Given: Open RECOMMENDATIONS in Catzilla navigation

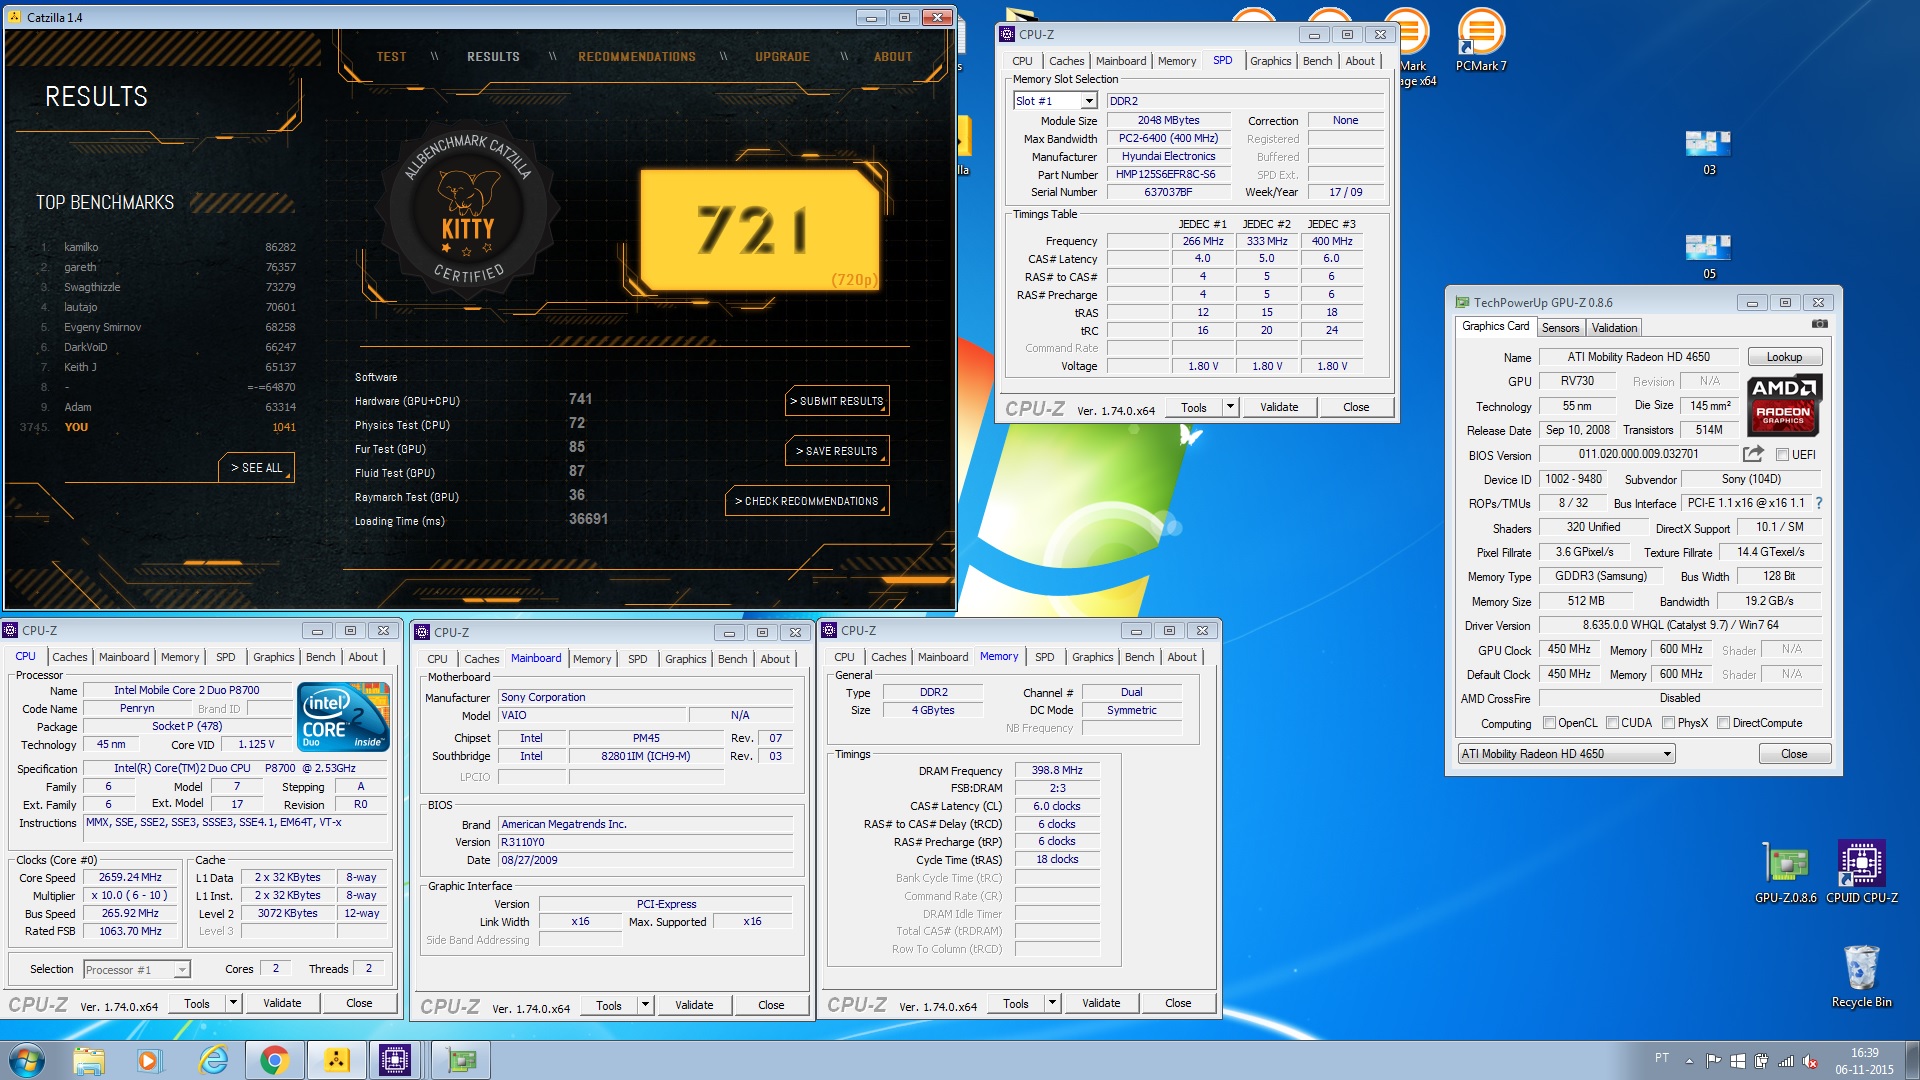Looking at the screenshot, I should [x=636, y=57].
